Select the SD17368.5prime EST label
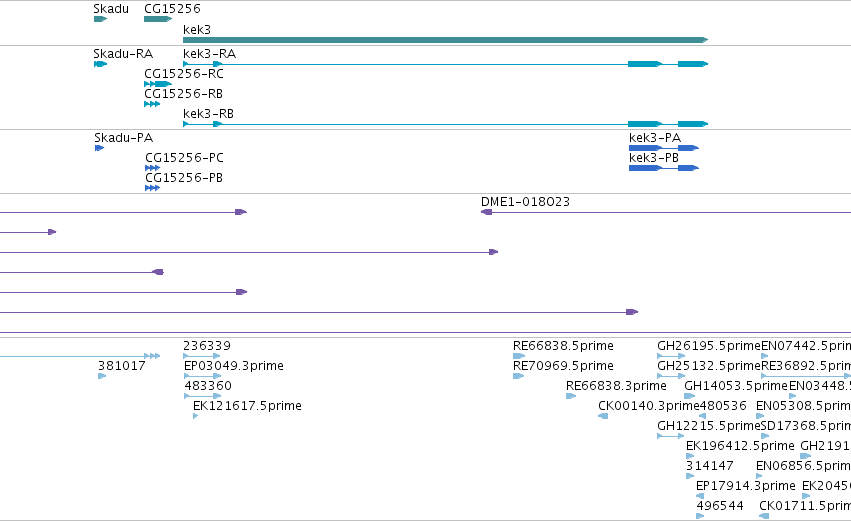Image resolution: width=851 pixels, height=521 pixels. coord(806,426)
